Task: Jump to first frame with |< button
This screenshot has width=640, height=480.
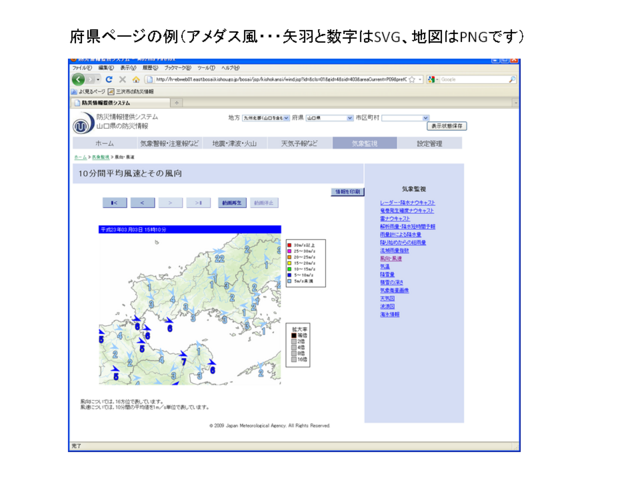Action: pos(115,203)
